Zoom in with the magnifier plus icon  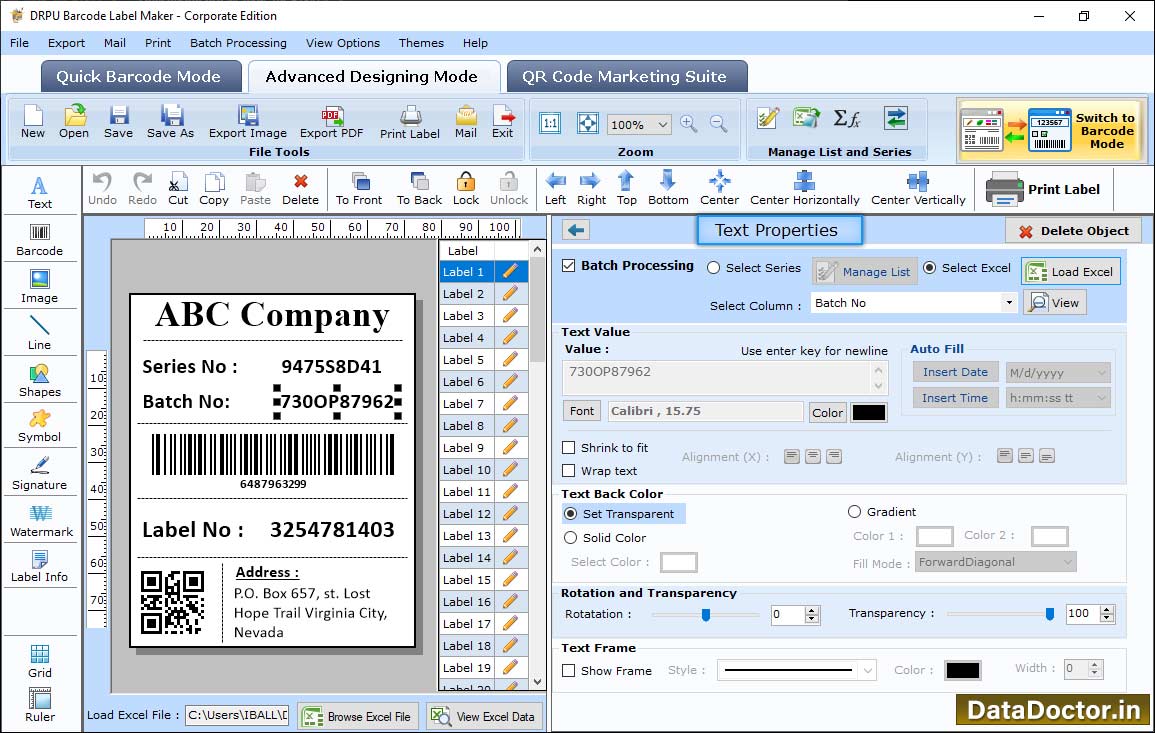[x=689, y=124]
